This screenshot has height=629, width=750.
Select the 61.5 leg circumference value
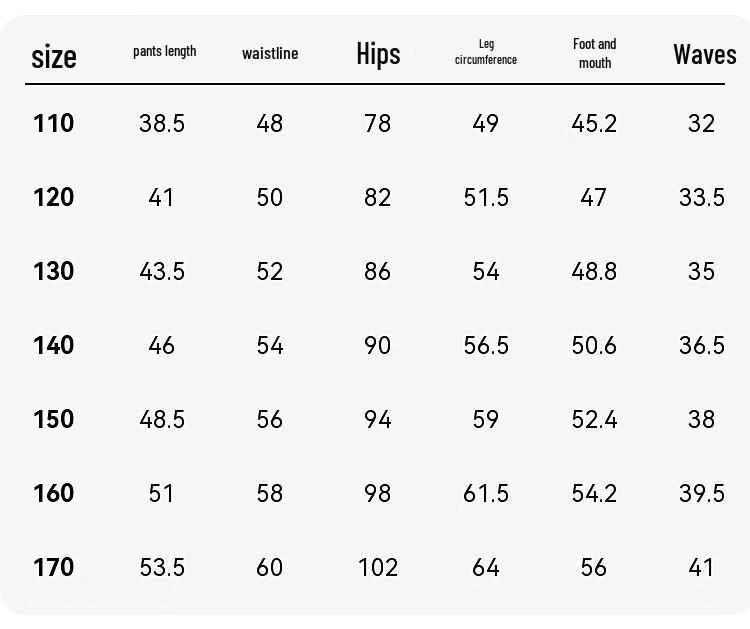click(486, 493)
